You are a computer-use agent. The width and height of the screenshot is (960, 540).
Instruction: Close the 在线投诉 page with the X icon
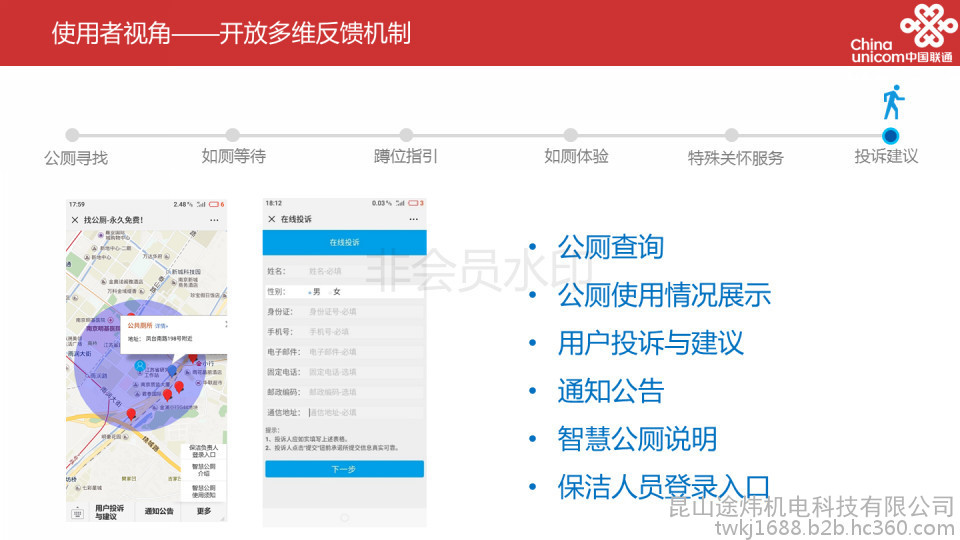click(272, 219)
